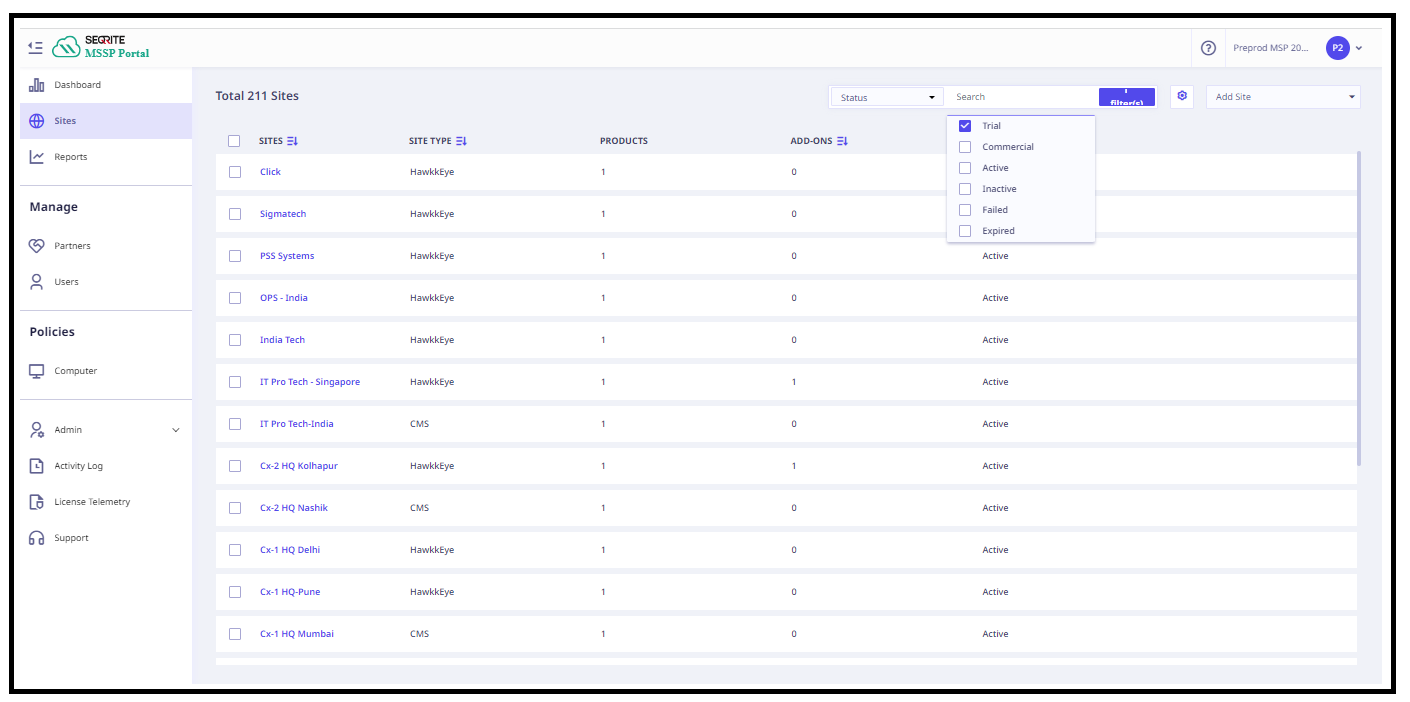Check the Failed status filter

(x=965, y=210)
